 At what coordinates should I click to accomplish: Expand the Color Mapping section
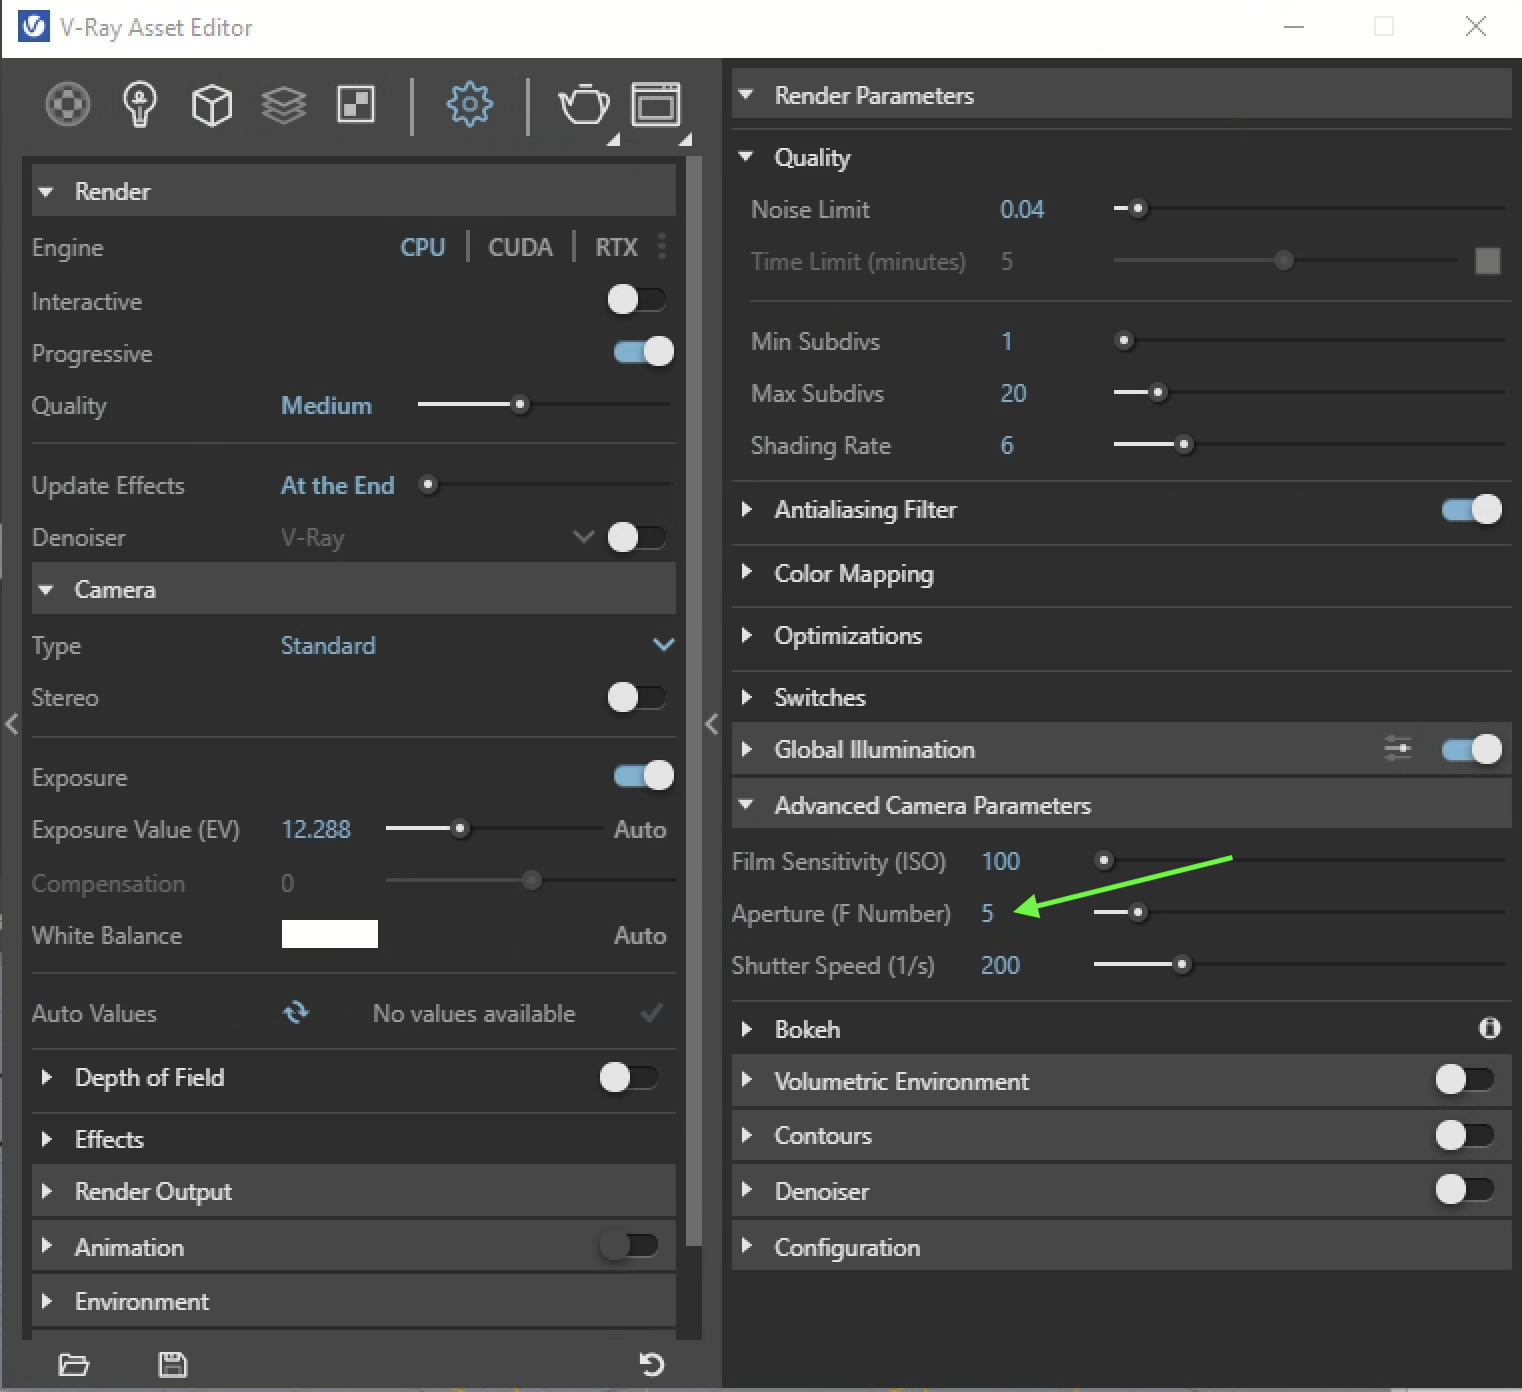(x=853, y=574)
